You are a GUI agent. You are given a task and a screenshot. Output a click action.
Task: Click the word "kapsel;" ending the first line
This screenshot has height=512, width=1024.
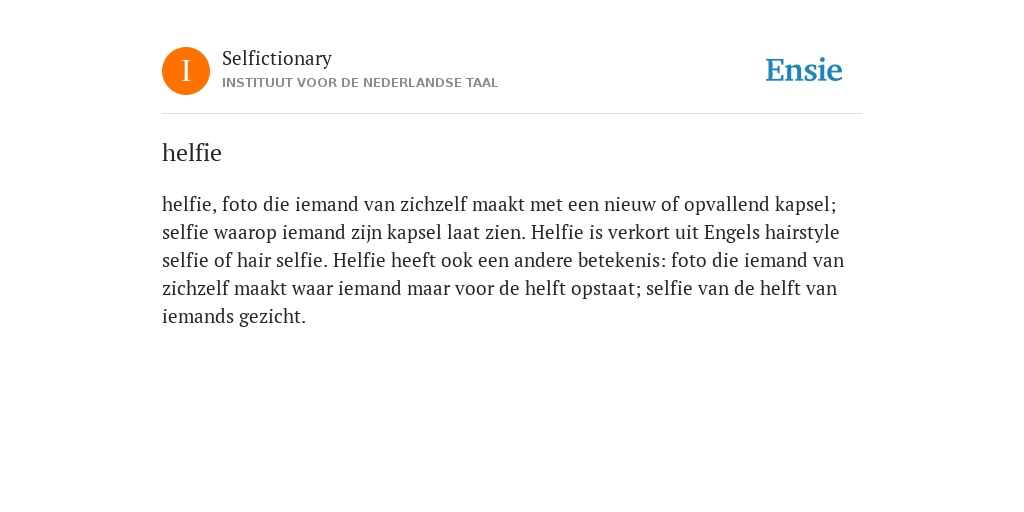pos(806,205)
